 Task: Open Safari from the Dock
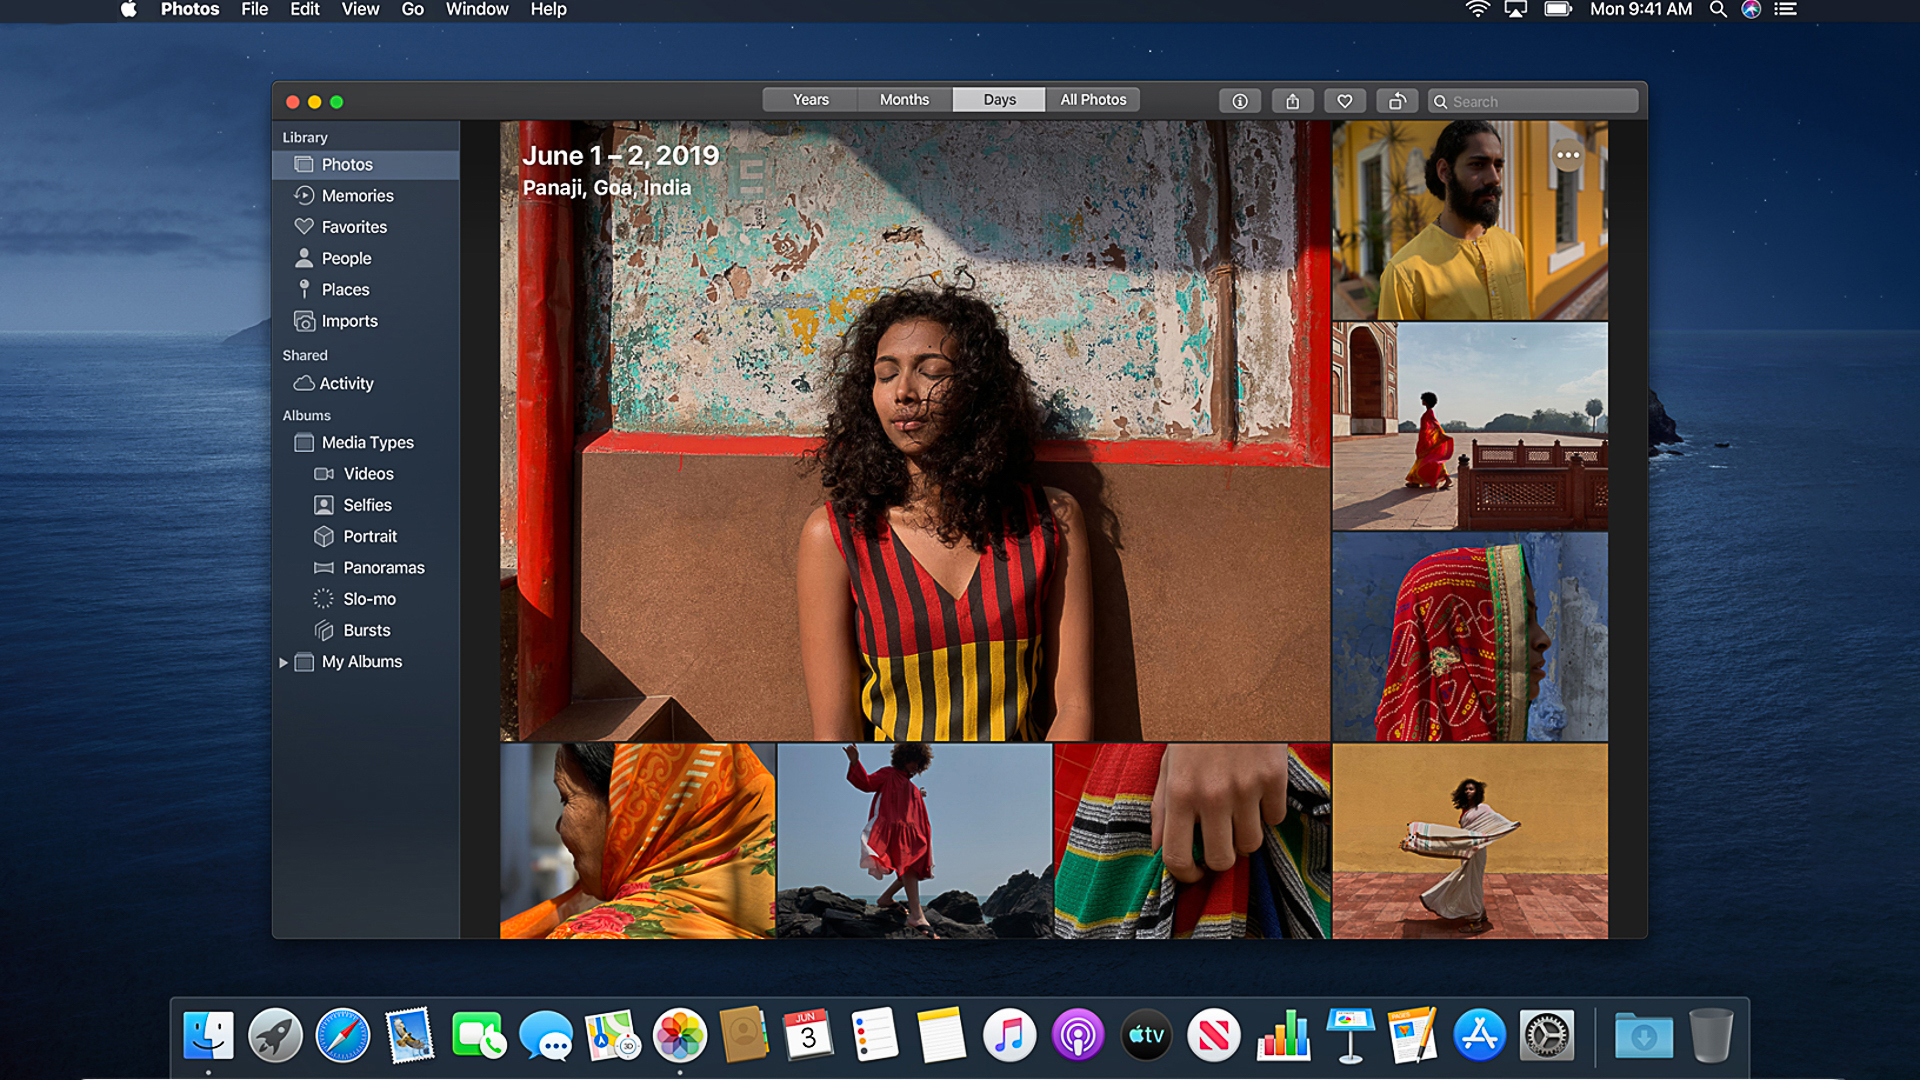click(x=342, y=1035)
